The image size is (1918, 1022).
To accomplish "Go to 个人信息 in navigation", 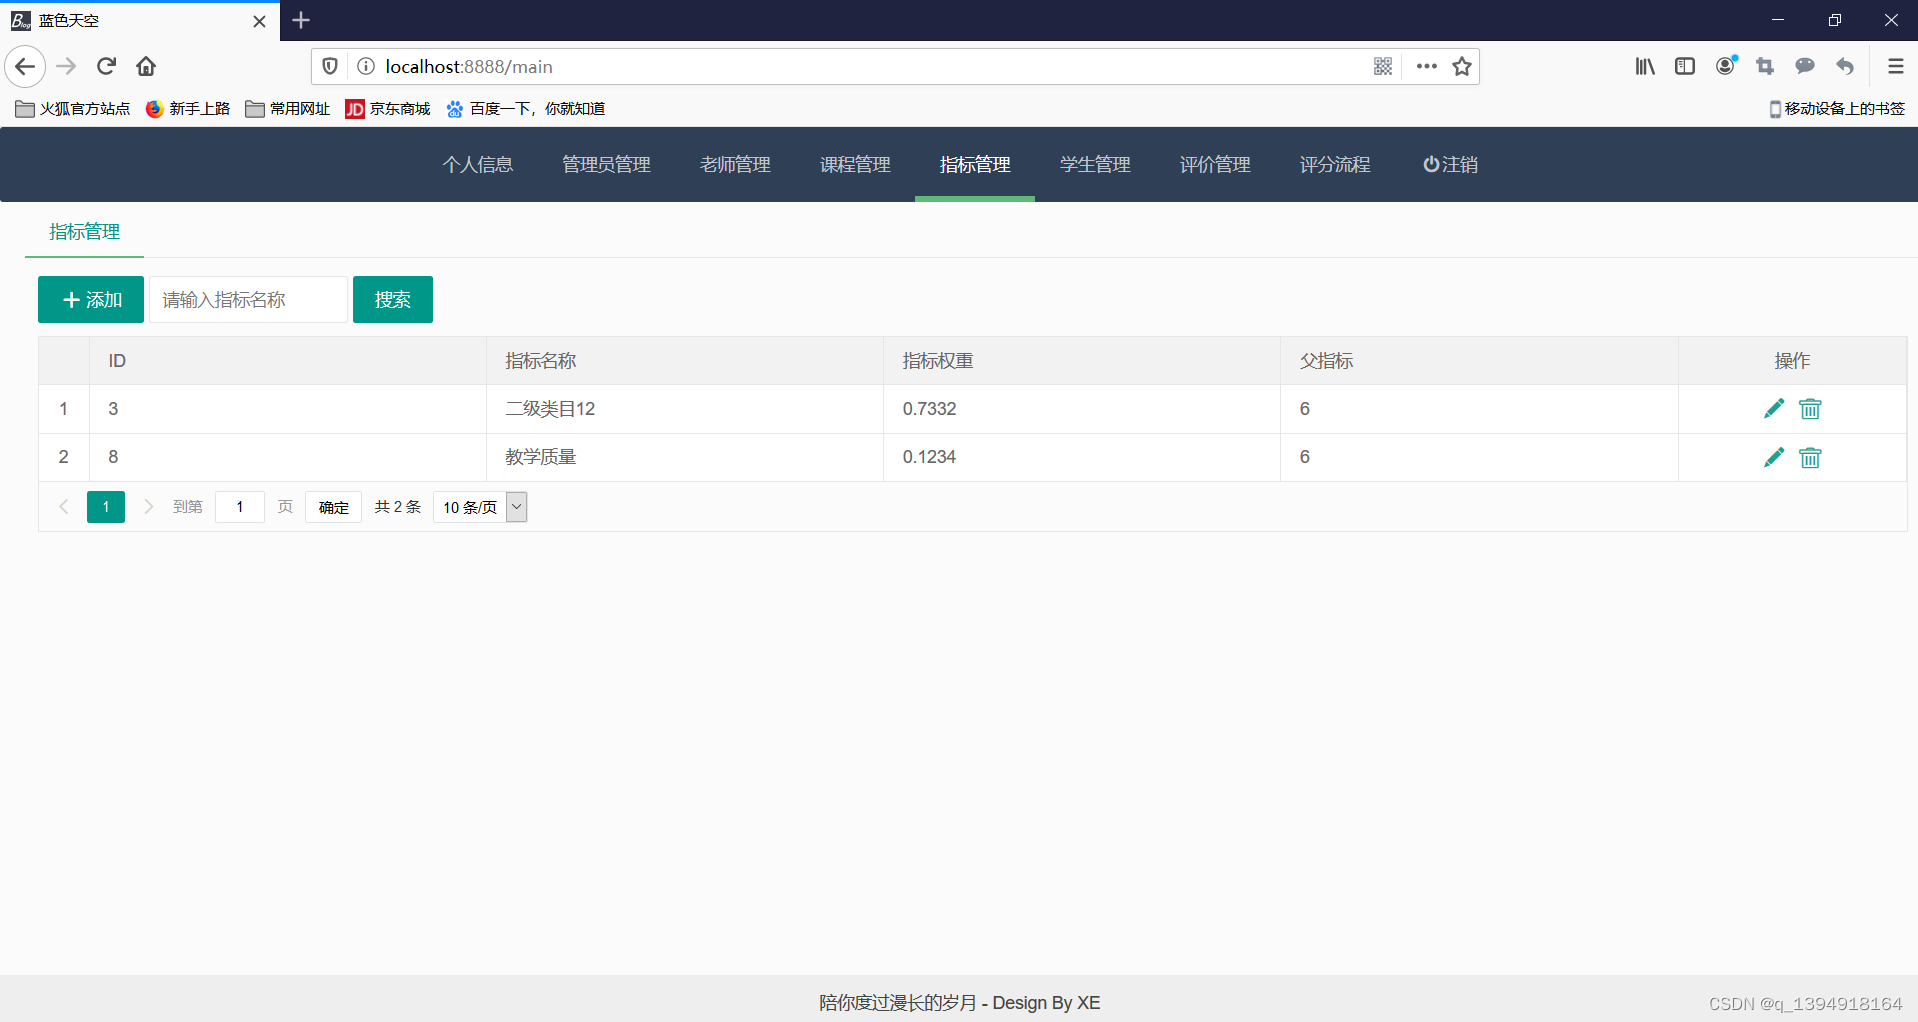I will [x=478, y=165].
